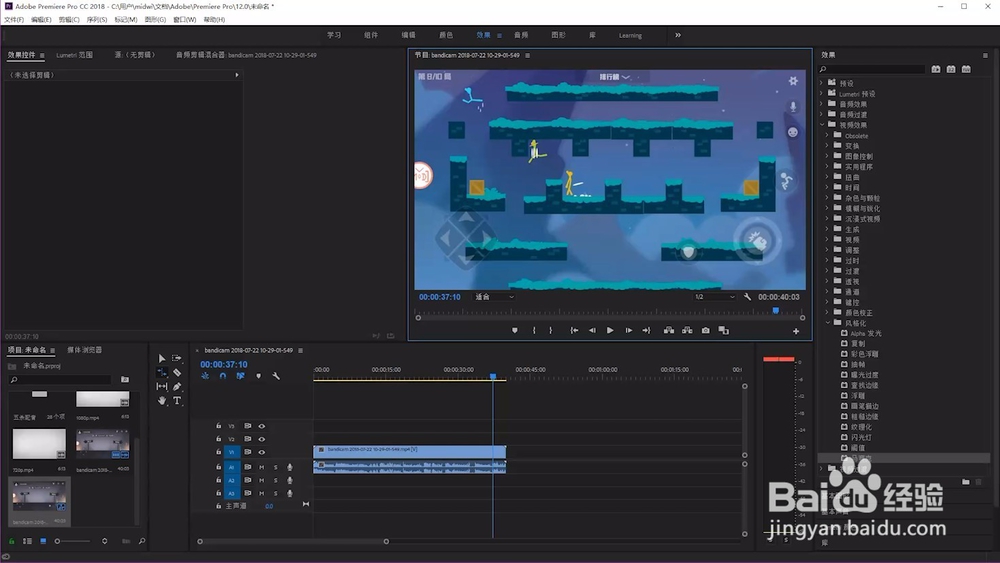Screen dimensions: 1000x563
Task: Click the Lift button
Action: pos(668,330)
